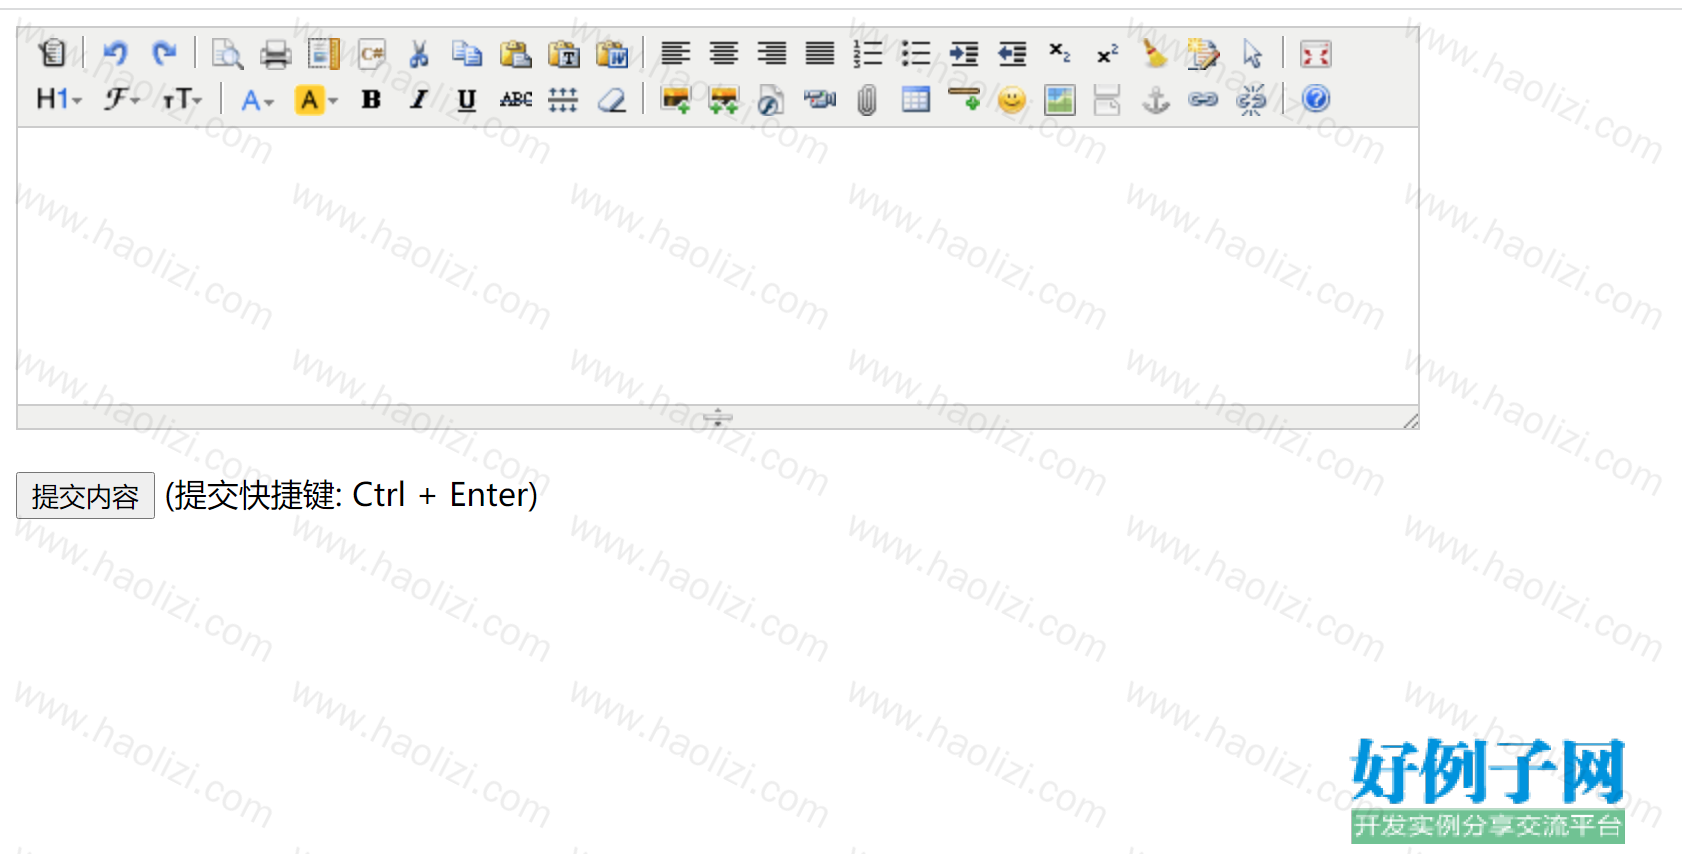Apply subscript formatting
Viewport: 1682px width, 854px height.
[1060, 53]
